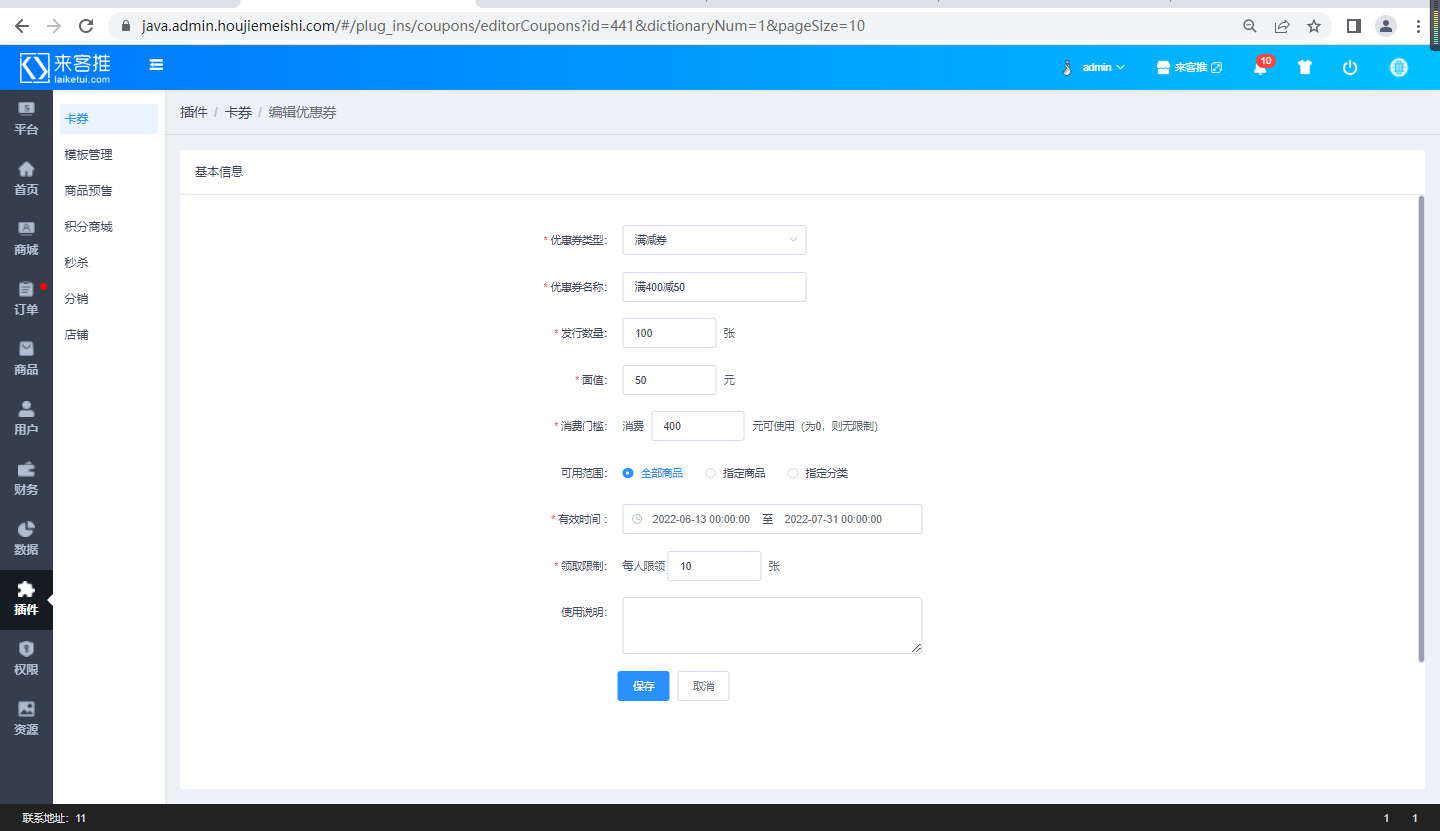Open the 优惠券类型 dropdown showing 满减券
1440x831 pixels.
point(714,240)
